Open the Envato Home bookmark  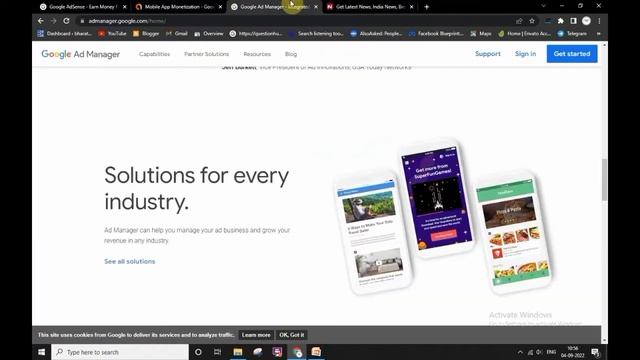tap(524, 33)
